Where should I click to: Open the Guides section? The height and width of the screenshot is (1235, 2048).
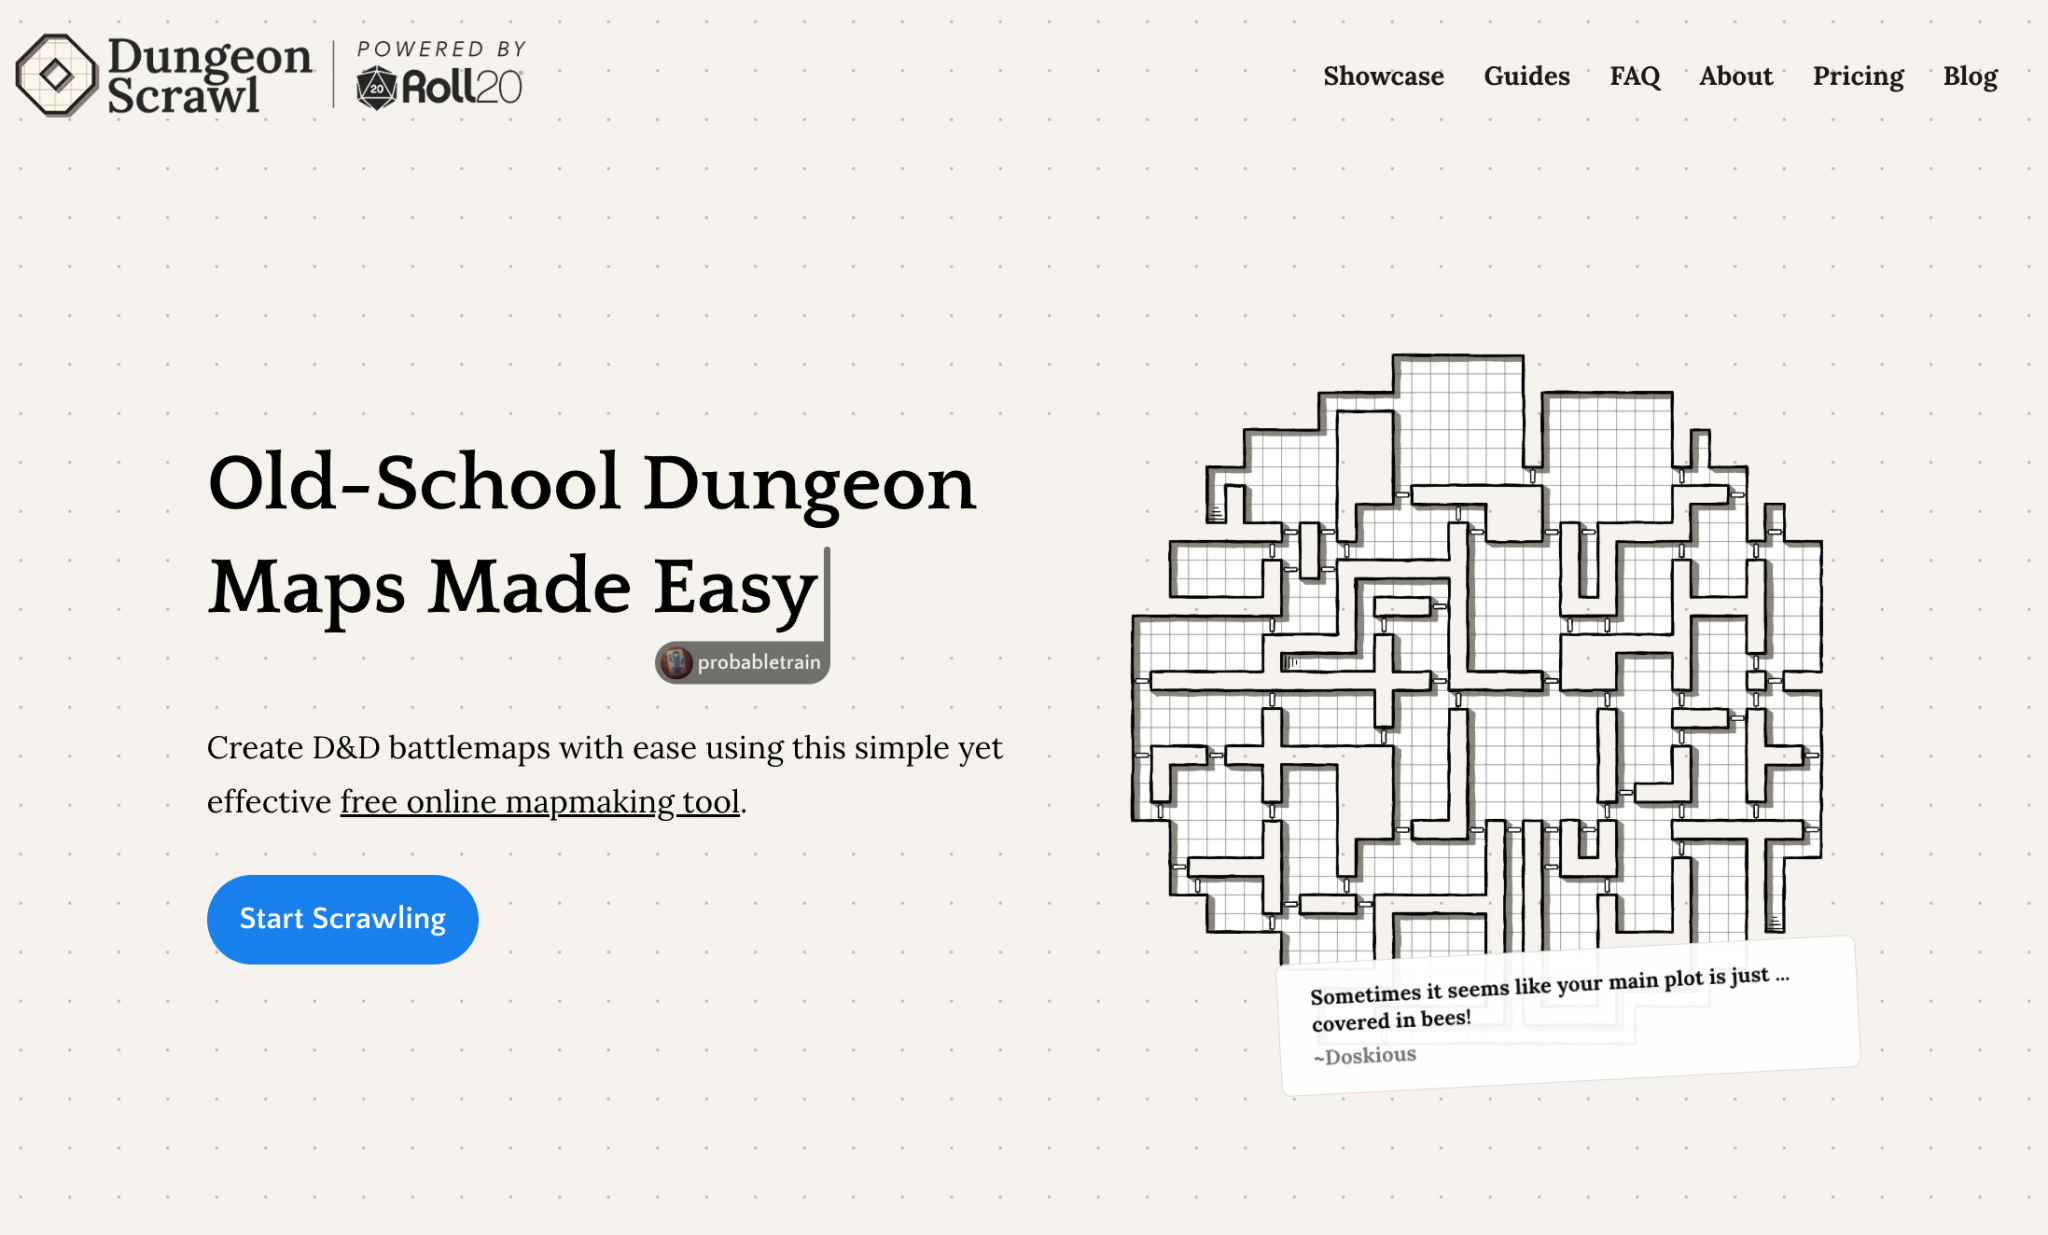pyautogui.click(x=1526, y=76)
